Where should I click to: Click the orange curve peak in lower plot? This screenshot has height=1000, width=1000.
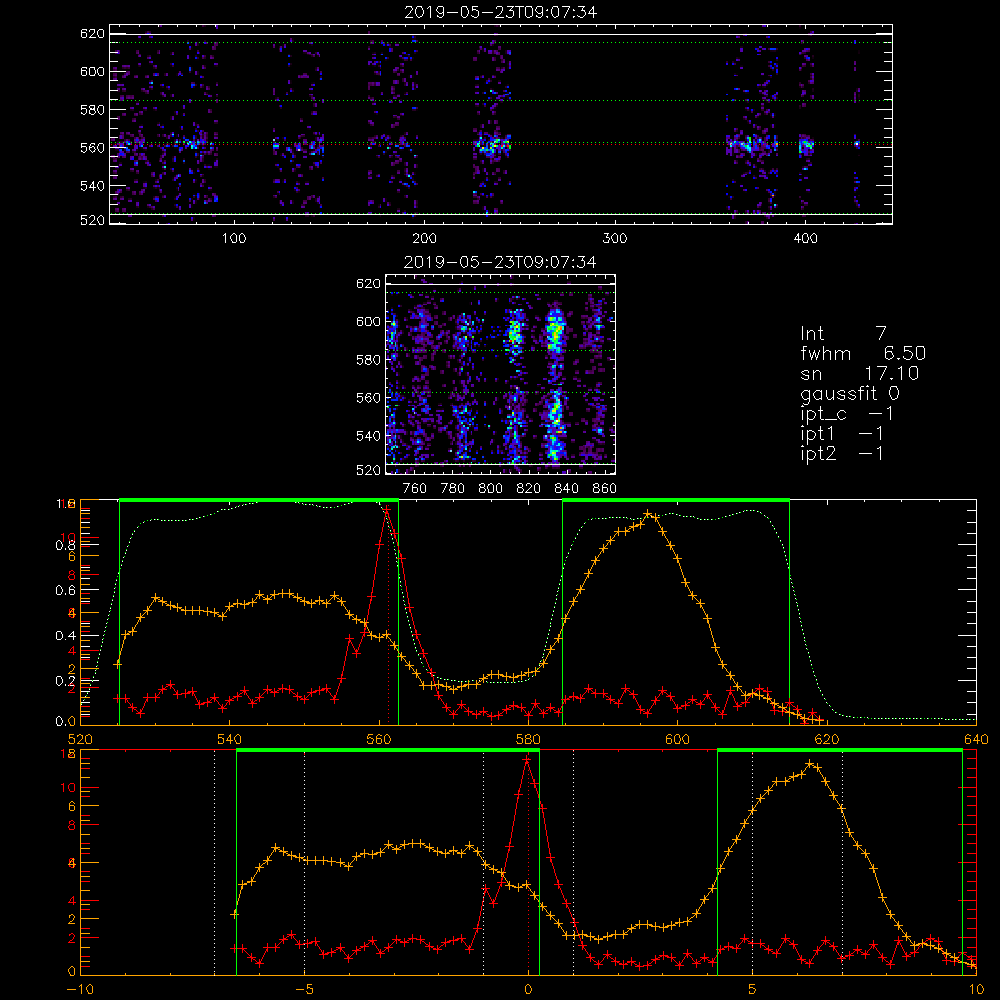[x=809, y=763]
